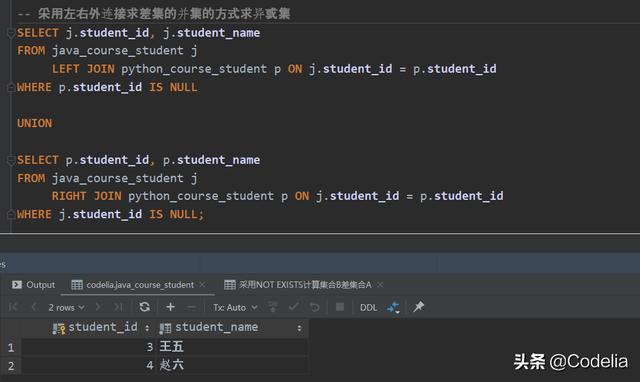Screen dimensions: 640x382
Task: Select row number 1 in results
Action: [11, 347]
